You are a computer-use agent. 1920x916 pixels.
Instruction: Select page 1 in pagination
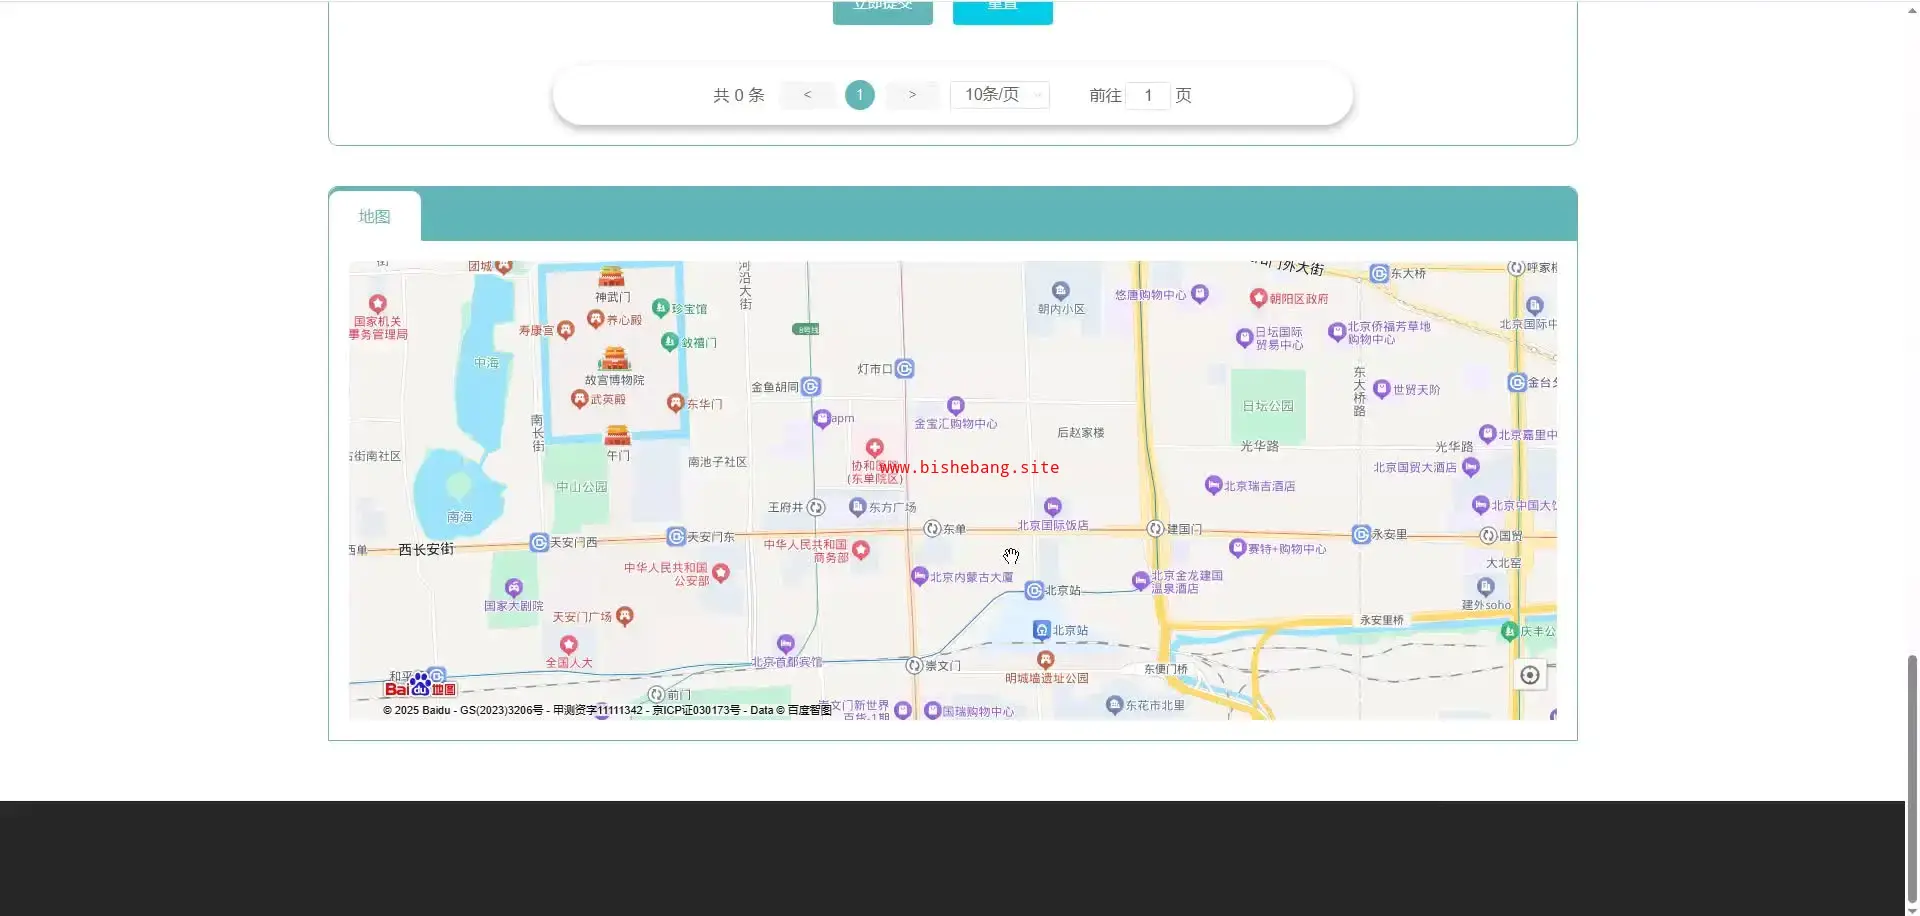[x=859, y=95]
